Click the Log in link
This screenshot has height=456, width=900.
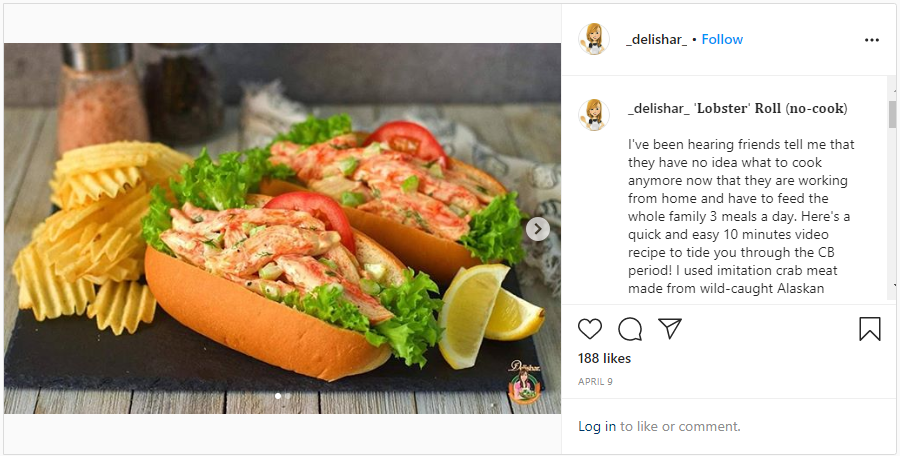click(x=597, y=426)
